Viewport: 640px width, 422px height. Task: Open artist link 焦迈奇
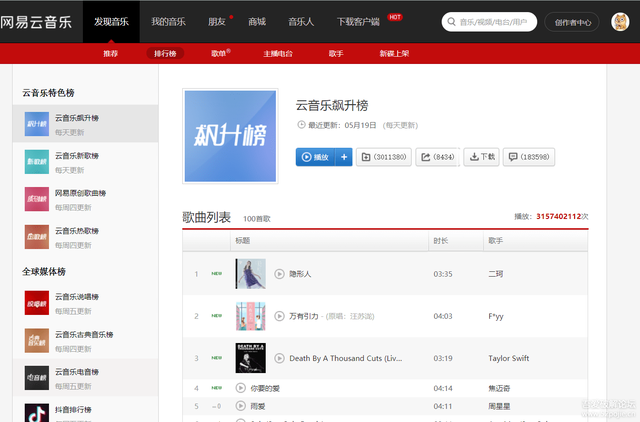(499, 388)
